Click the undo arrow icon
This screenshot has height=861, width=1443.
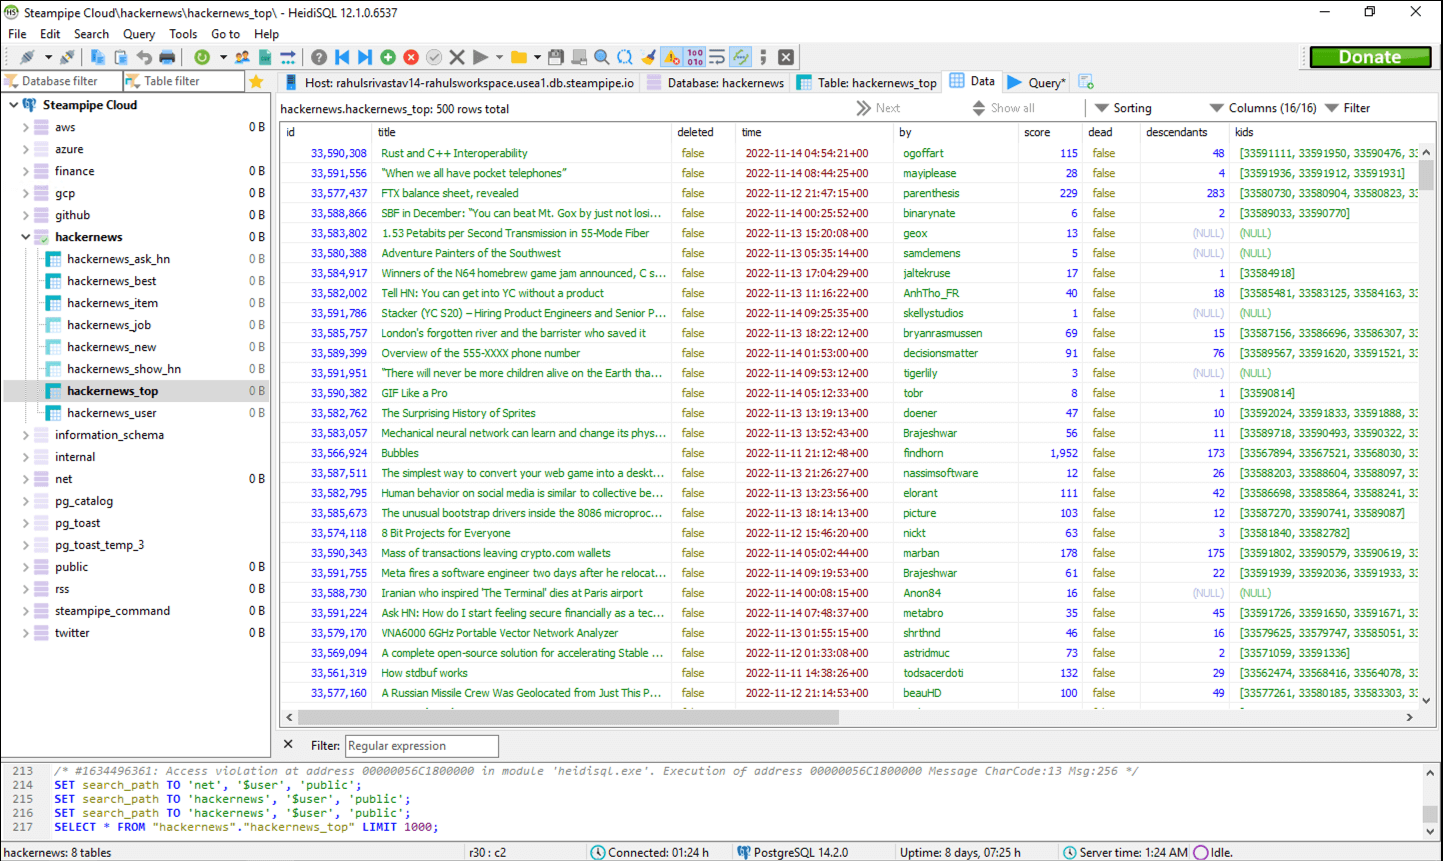point(144,57)
